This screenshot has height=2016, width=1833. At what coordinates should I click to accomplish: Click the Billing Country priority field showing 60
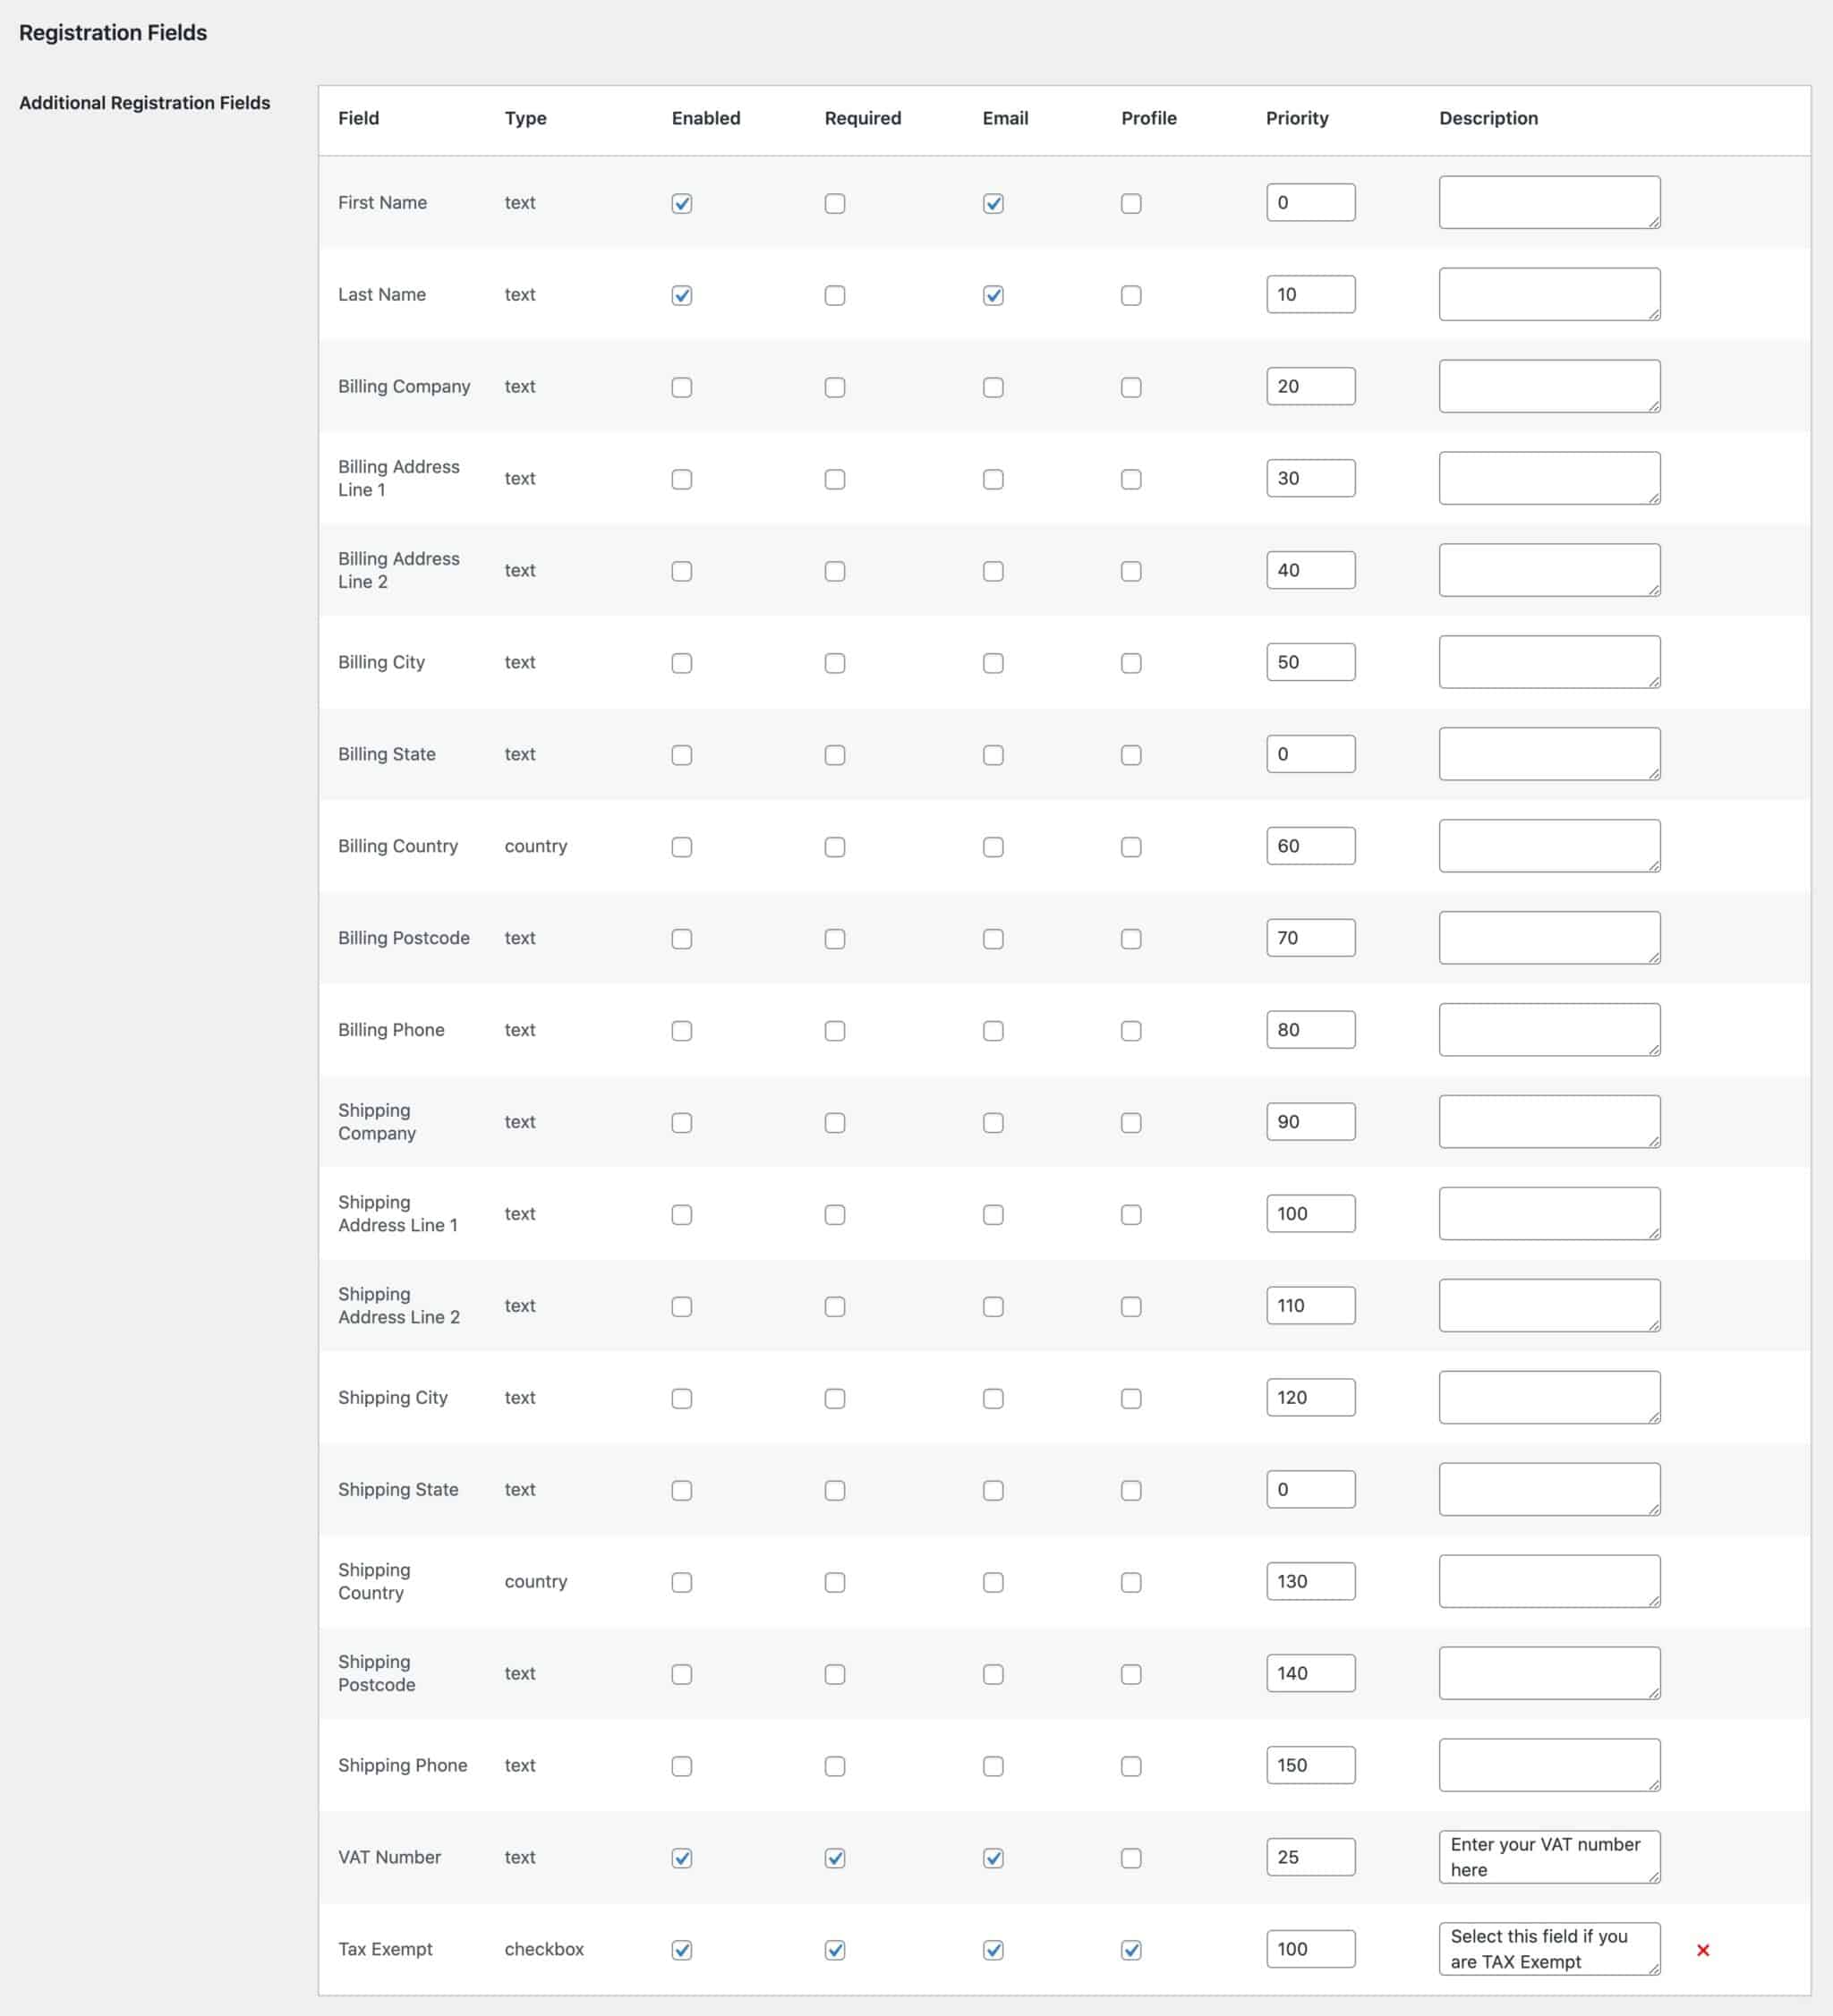(1310, 845)
